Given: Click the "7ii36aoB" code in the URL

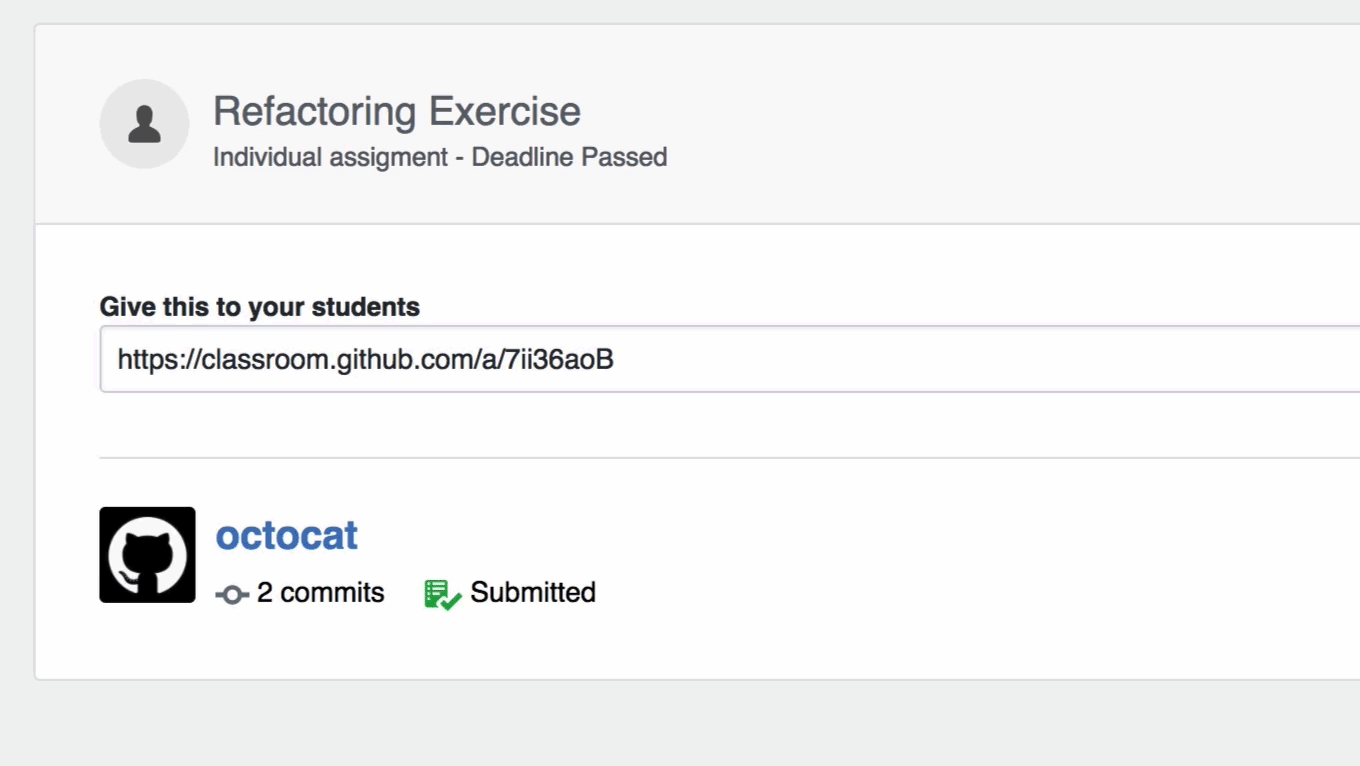Looking at the screenshot, I should (568, 359).
